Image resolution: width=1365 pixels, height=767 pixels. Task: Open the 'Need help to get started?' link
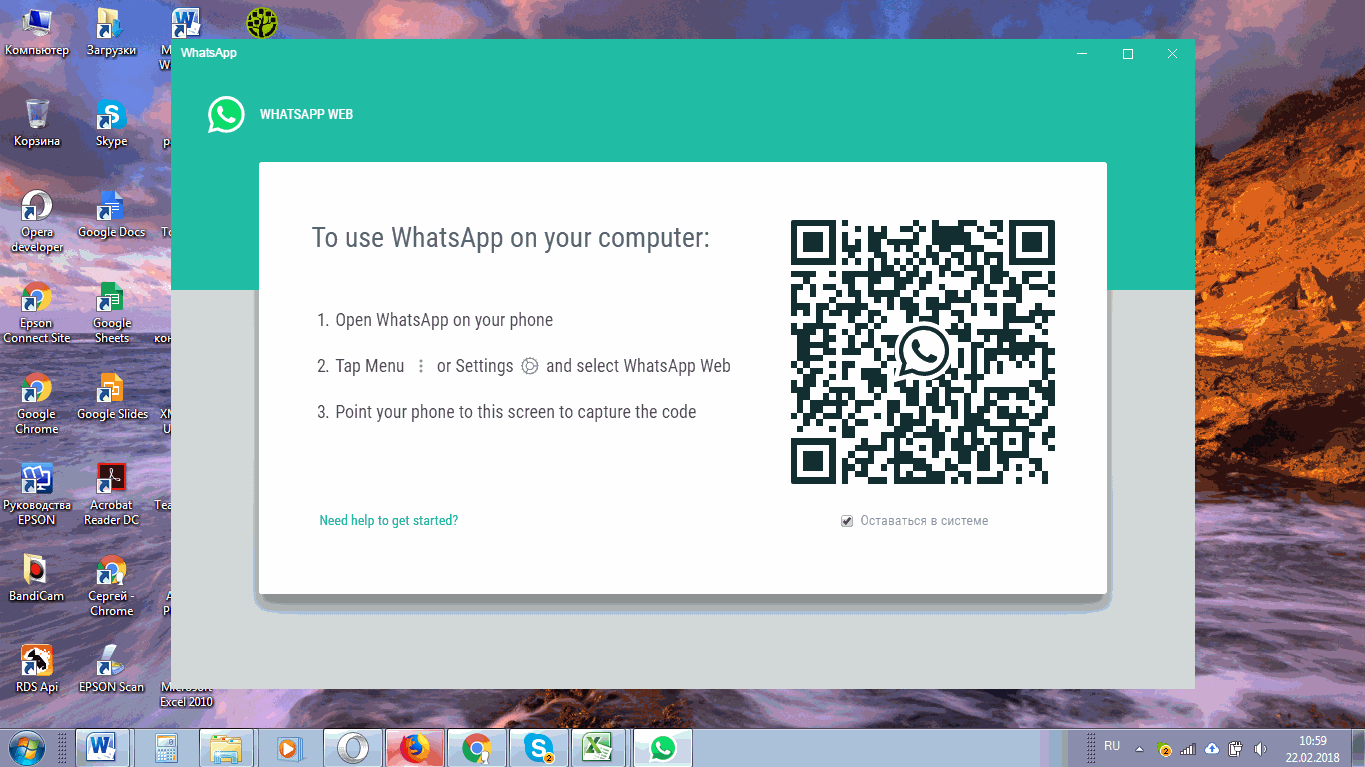pos(388,521)
